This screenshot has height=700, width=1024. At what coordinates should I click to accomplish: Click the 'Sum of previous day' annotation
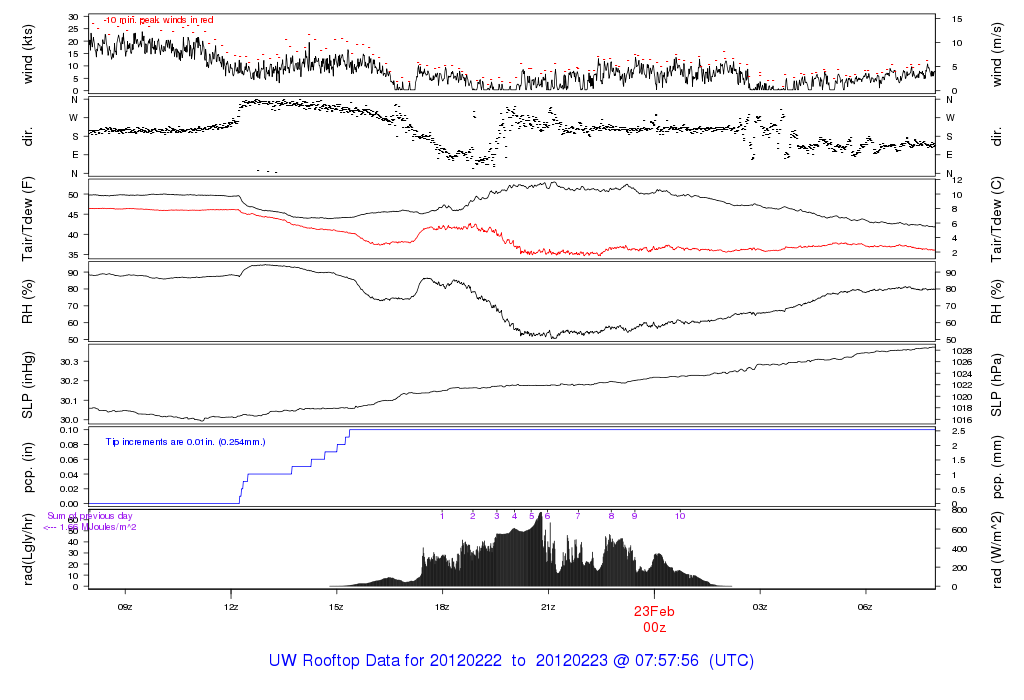click(89, 516)
